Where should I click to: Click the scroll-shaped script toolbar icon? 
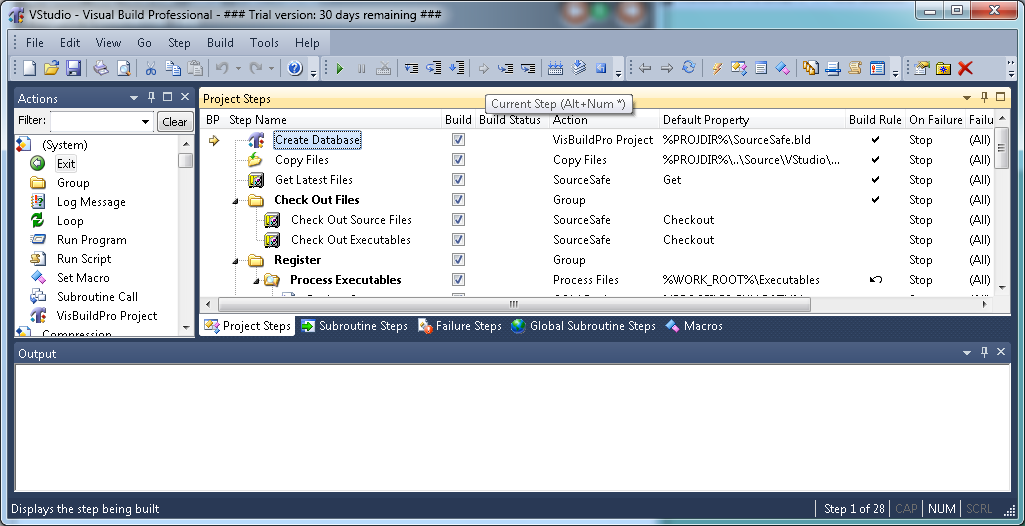(x=855, y=68)
